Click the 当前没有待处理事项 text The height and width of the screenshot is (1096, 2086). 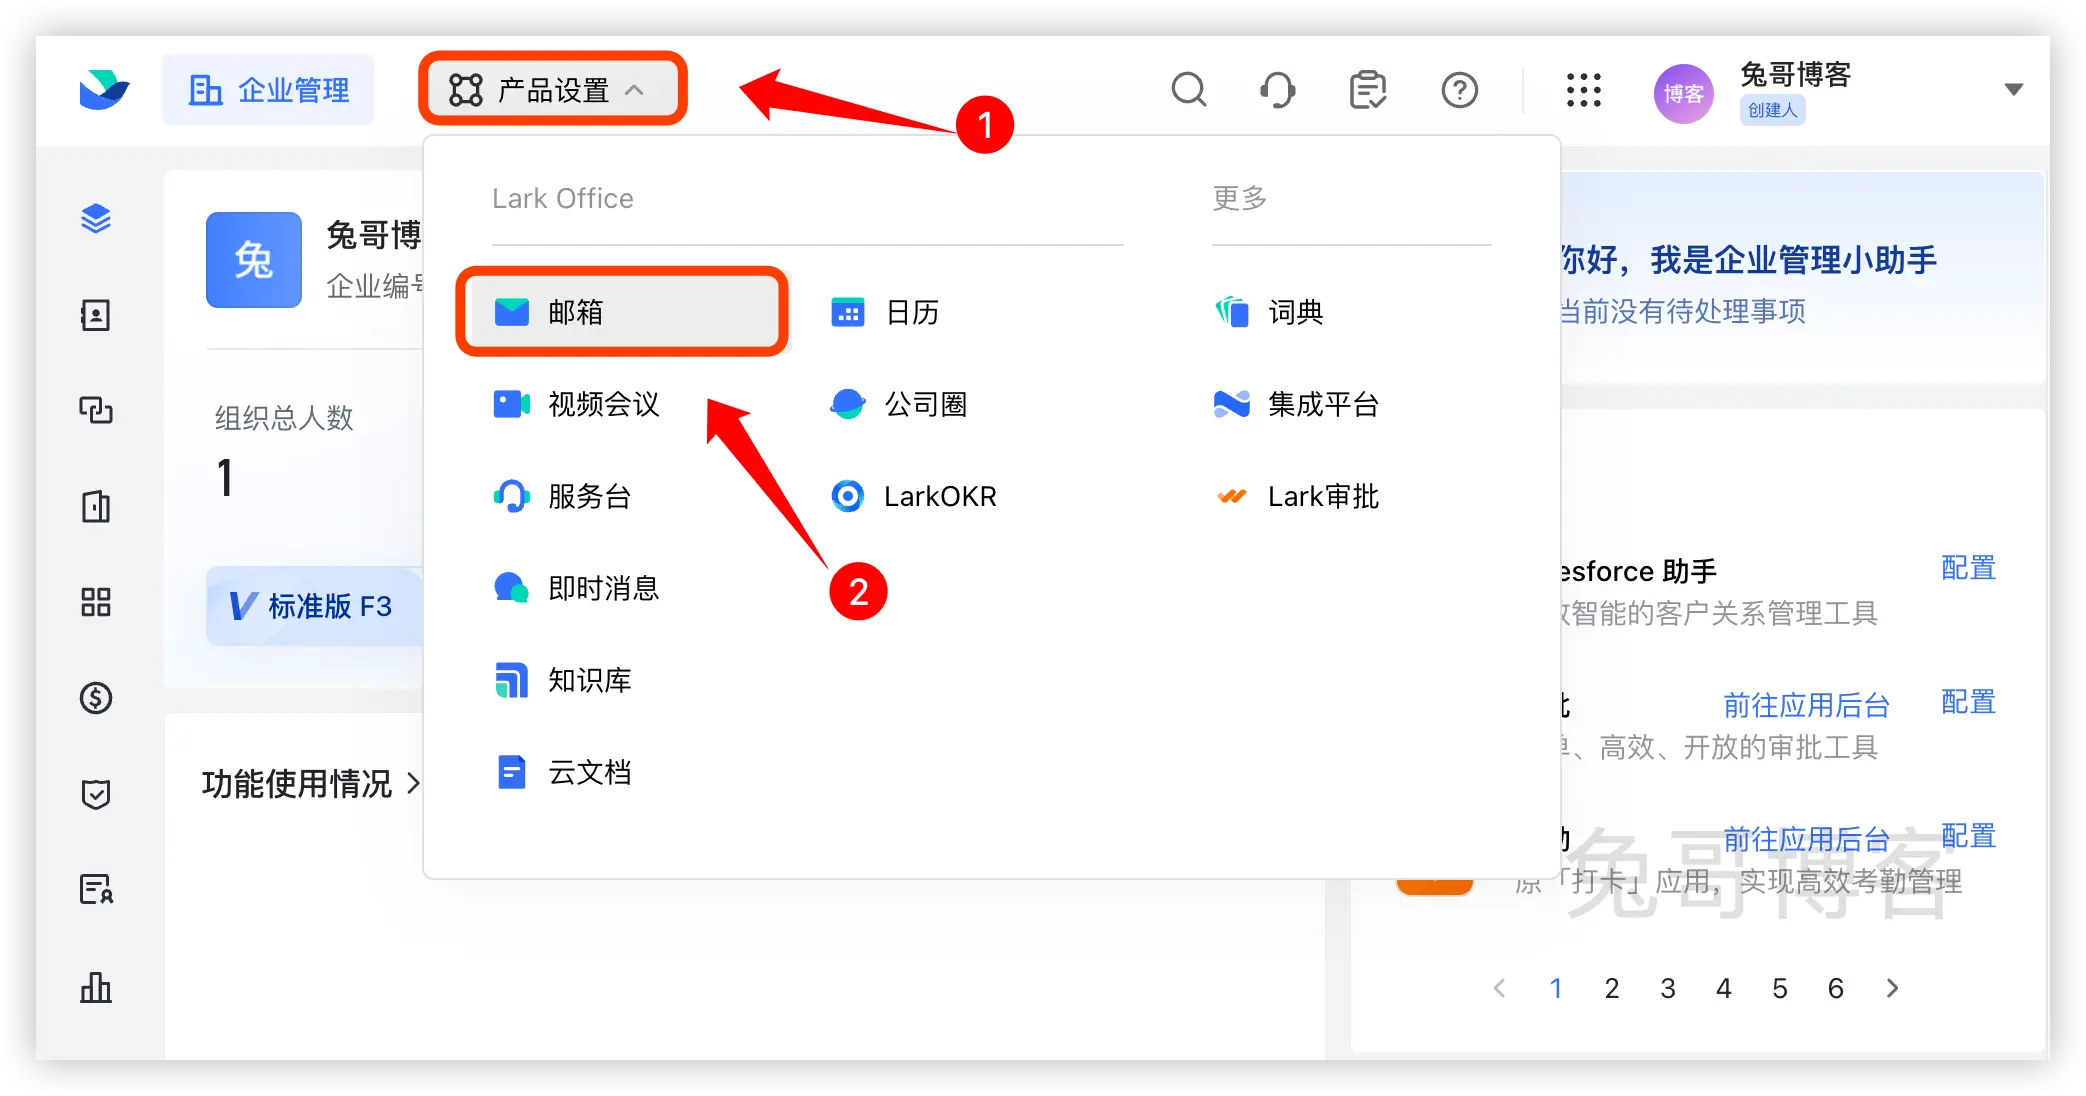tap(1682, 312)
